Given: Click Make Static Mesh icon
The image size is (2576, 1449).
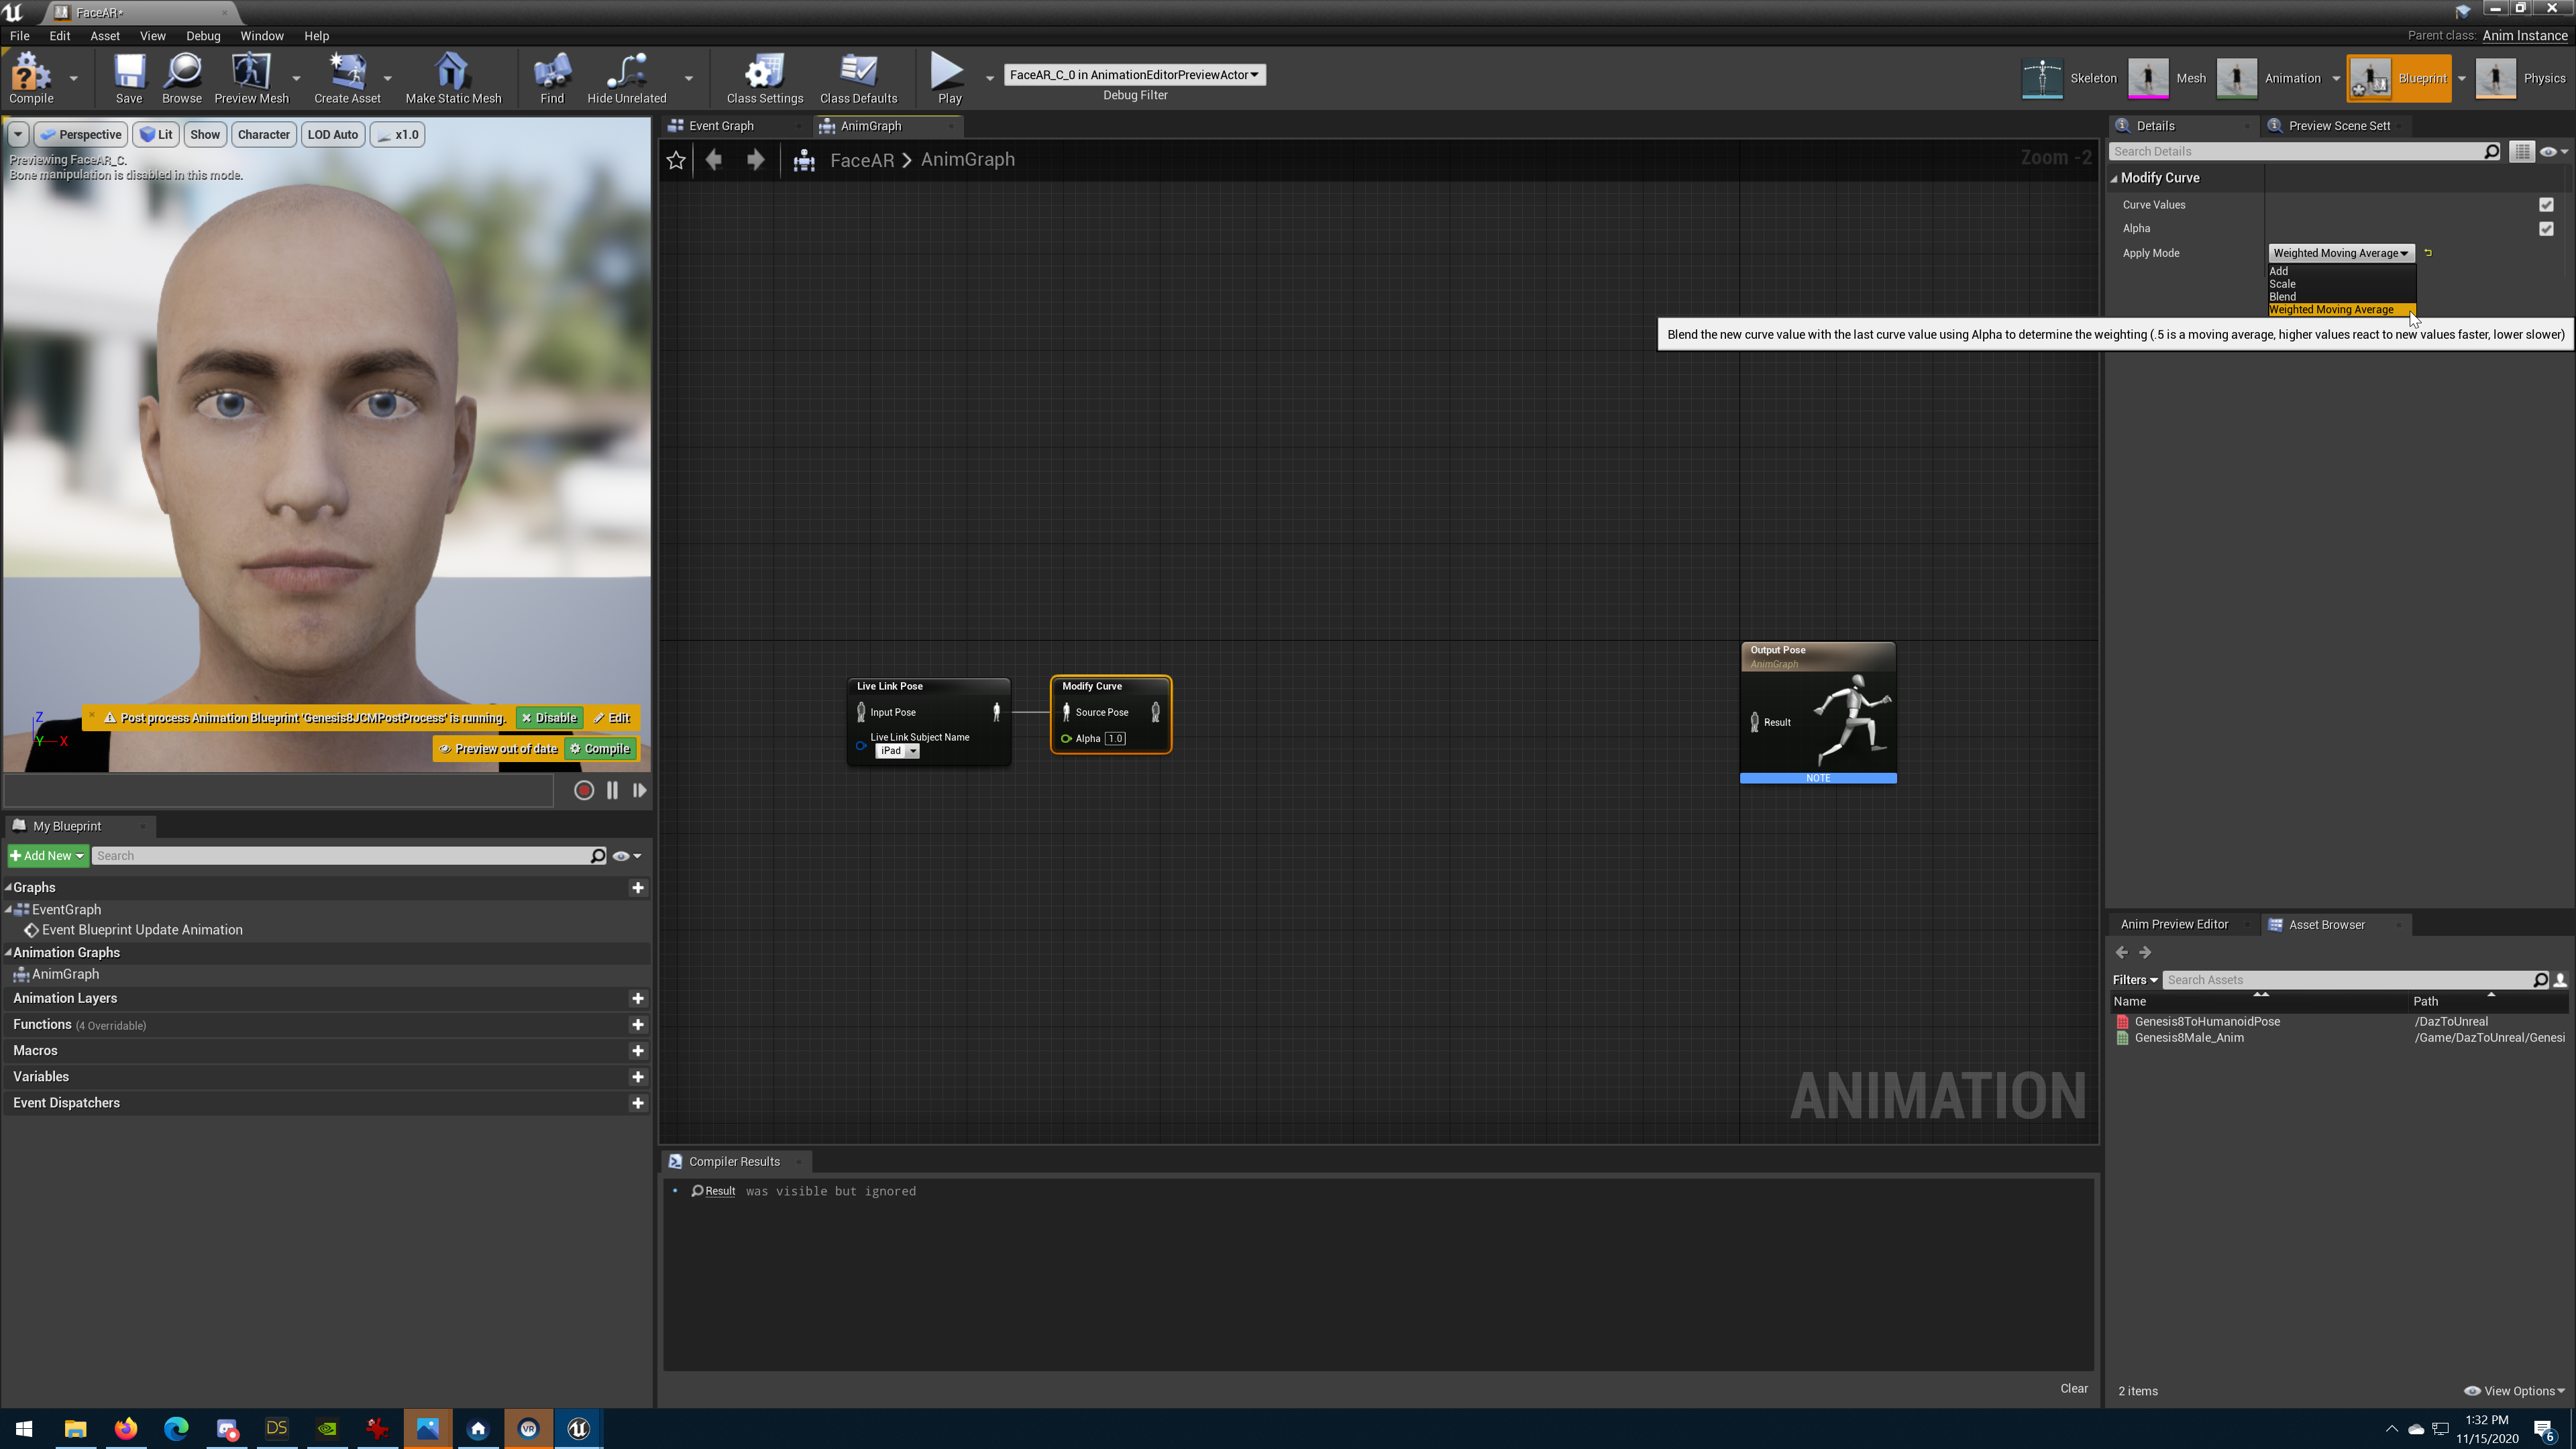Looking at the screenshot, I should (453, 78).
